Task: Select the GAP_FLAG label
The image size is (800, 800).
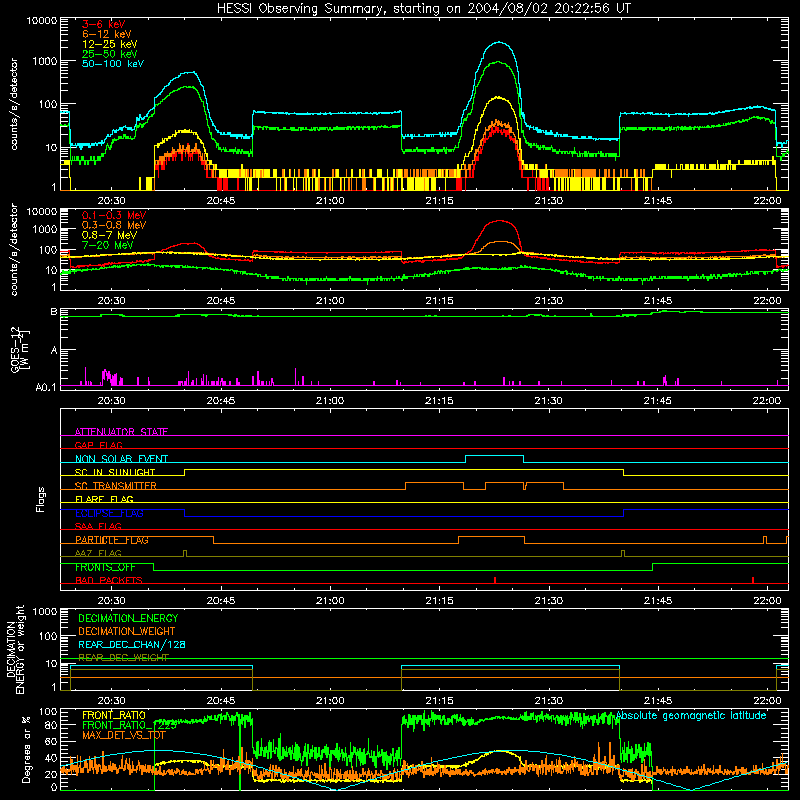Action: click(98, 445)
